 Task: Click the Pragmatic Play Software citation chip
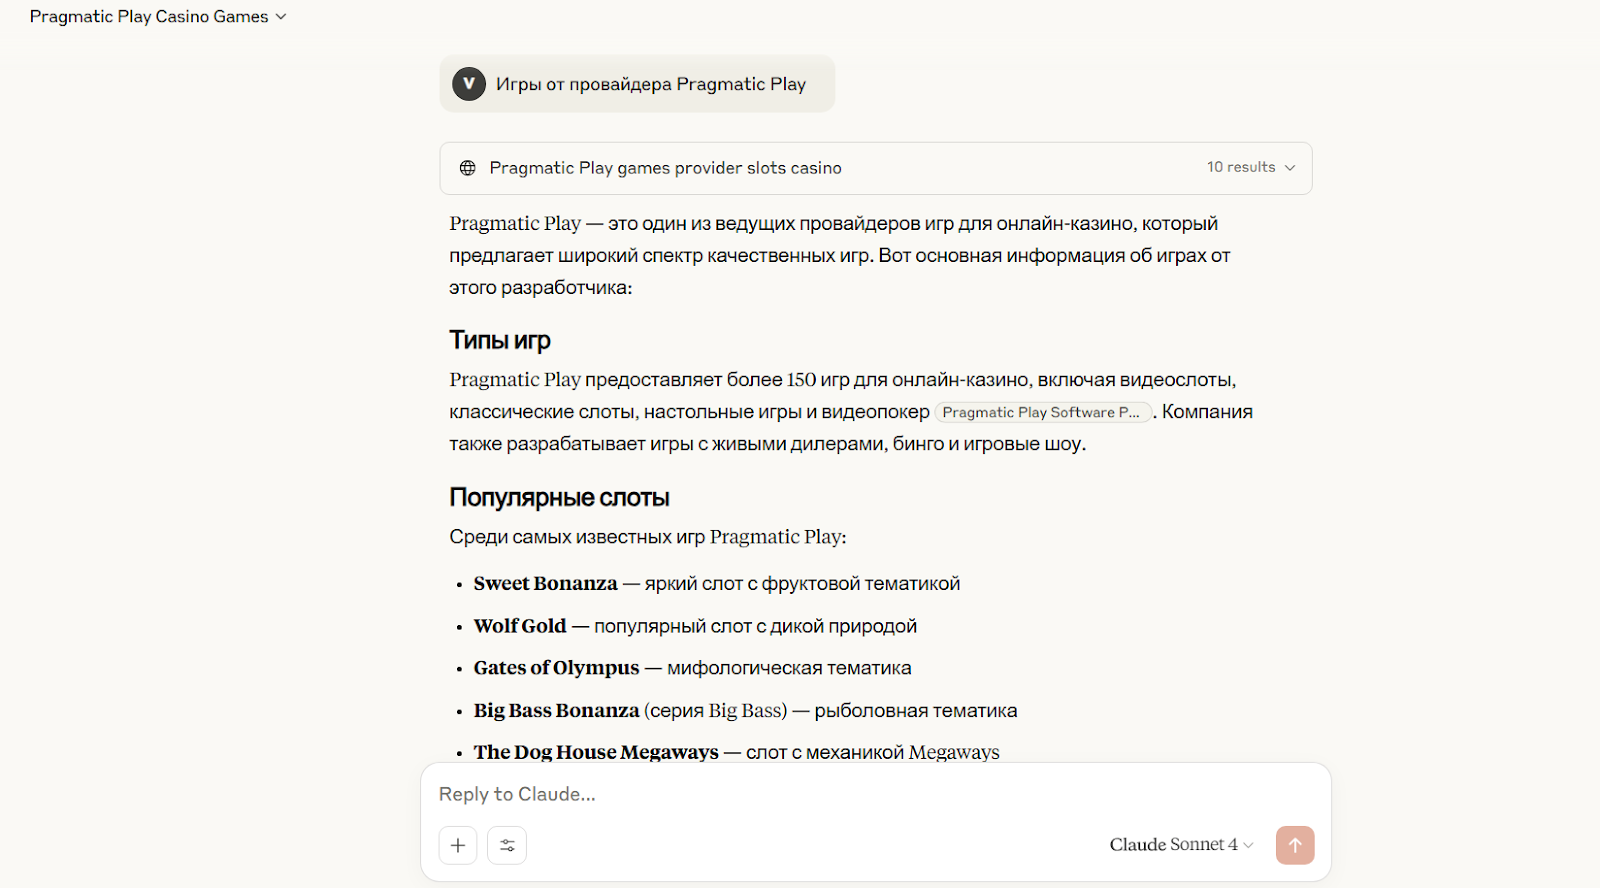(1042, 412)
